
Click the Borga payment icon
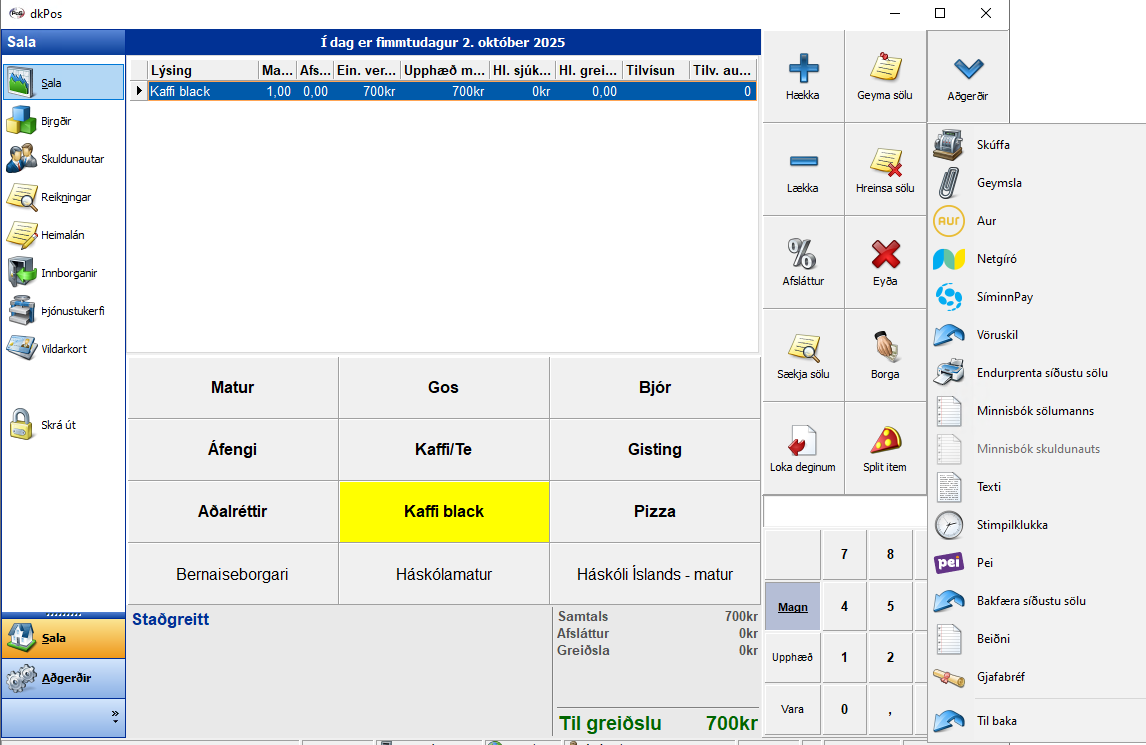[885, 347]
